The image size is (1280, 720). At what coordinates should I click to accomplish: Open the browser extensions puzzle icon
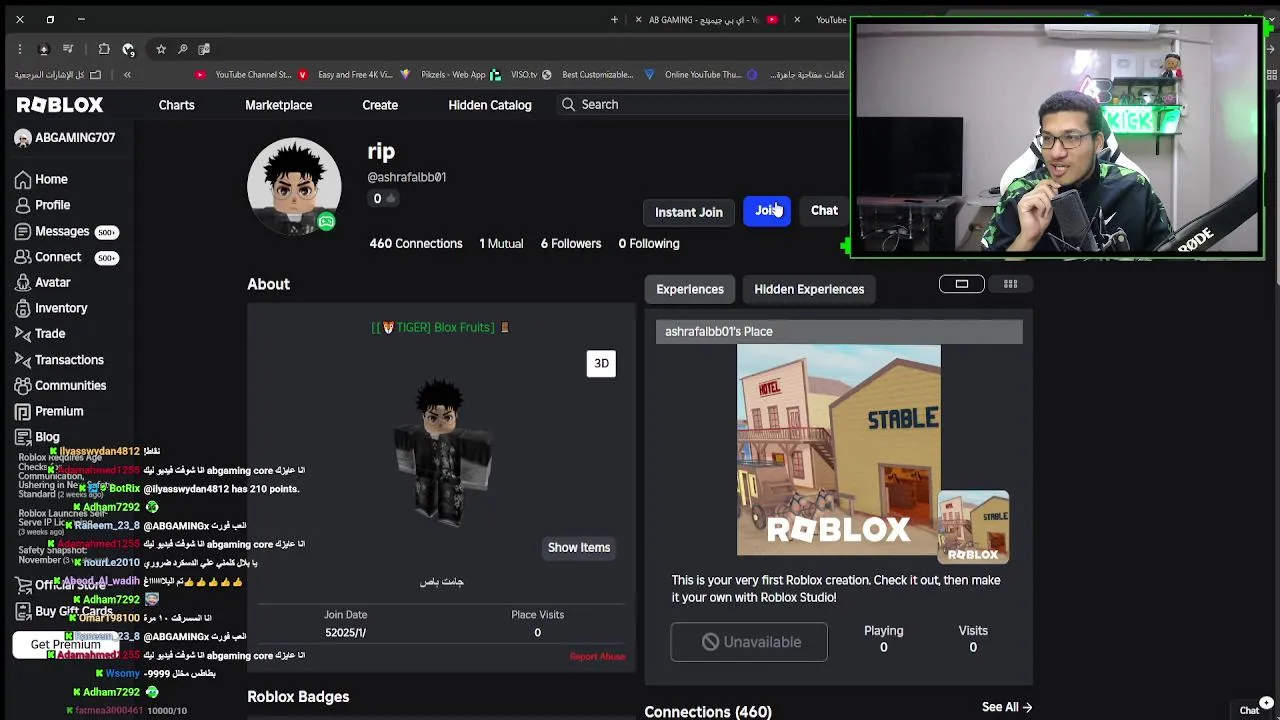point(104,49)
